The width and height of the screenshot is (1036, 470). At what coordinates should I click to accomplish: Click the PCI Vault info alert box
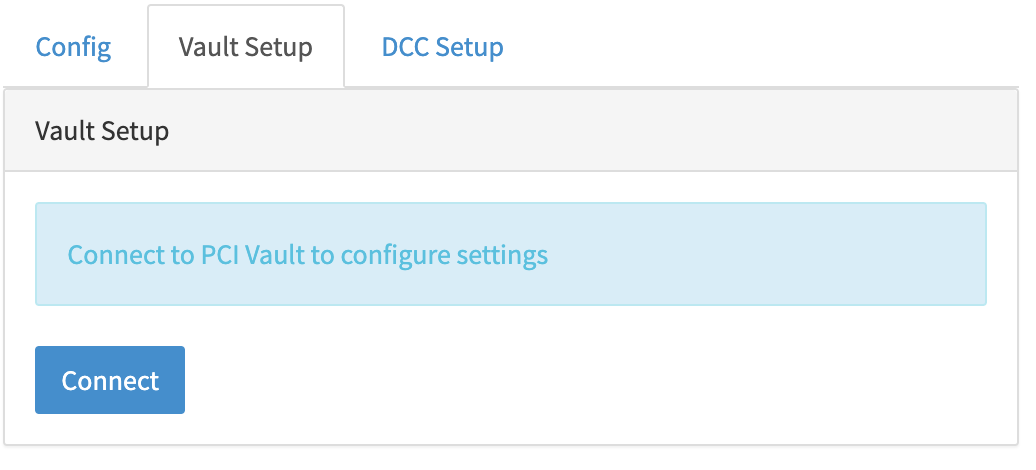510,254
